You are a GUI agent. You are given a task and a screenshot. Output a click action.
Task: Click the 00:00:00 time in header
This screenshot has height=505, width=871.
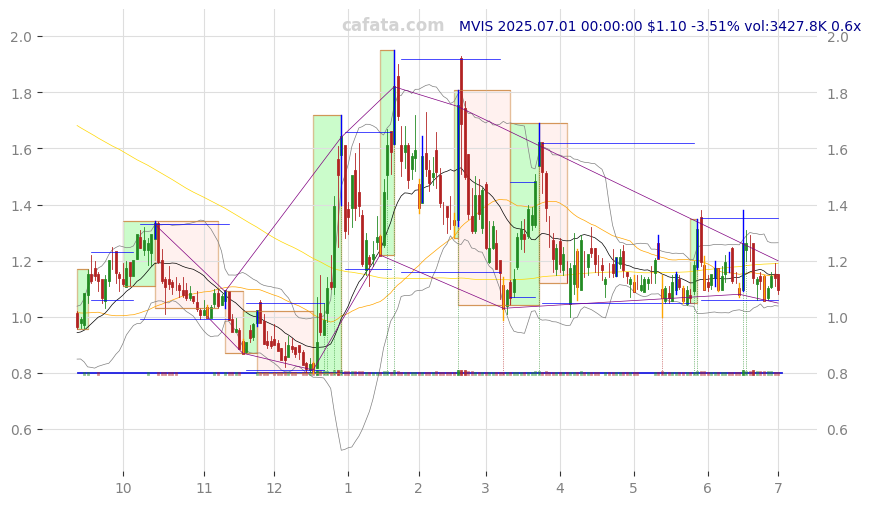(x=612, y=26)
